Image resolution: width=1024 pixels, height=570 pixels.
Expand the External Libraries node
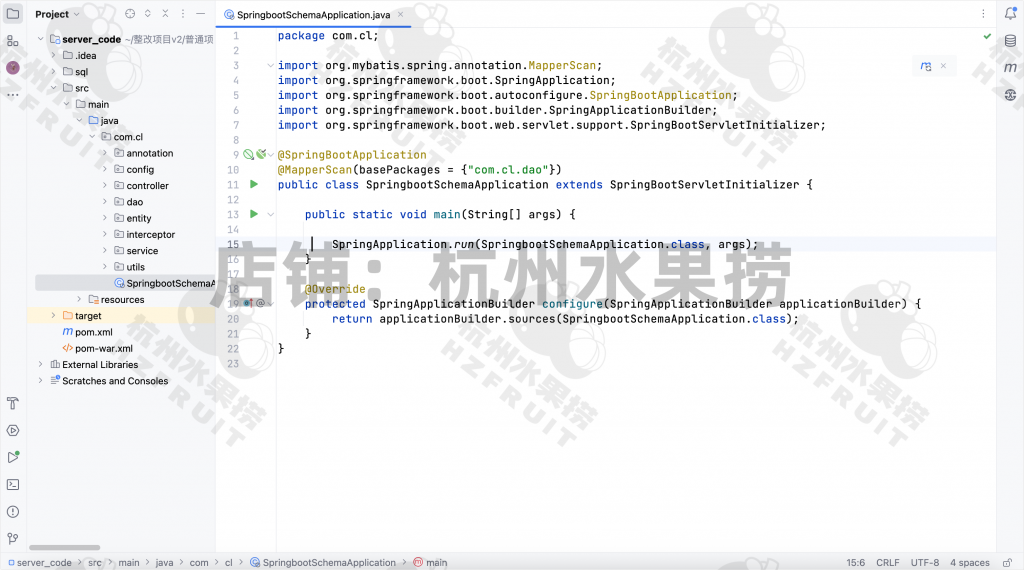[41, 365]
